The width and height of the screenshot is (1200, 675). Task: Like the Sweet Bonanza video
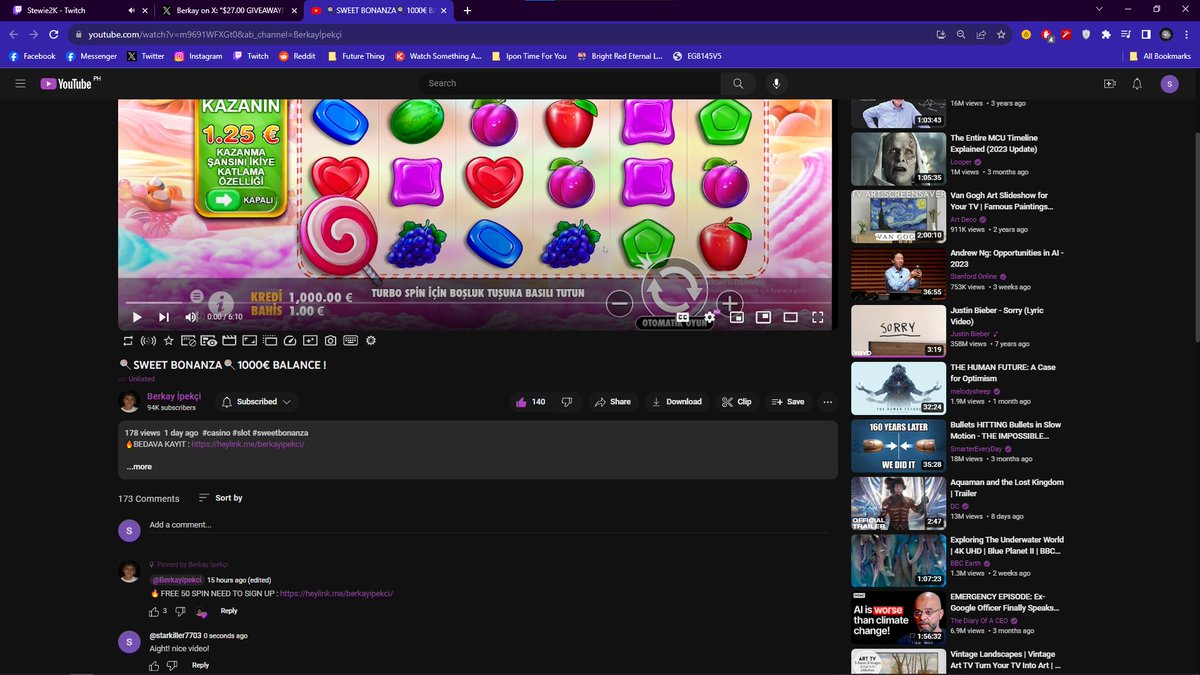point(530,402)
